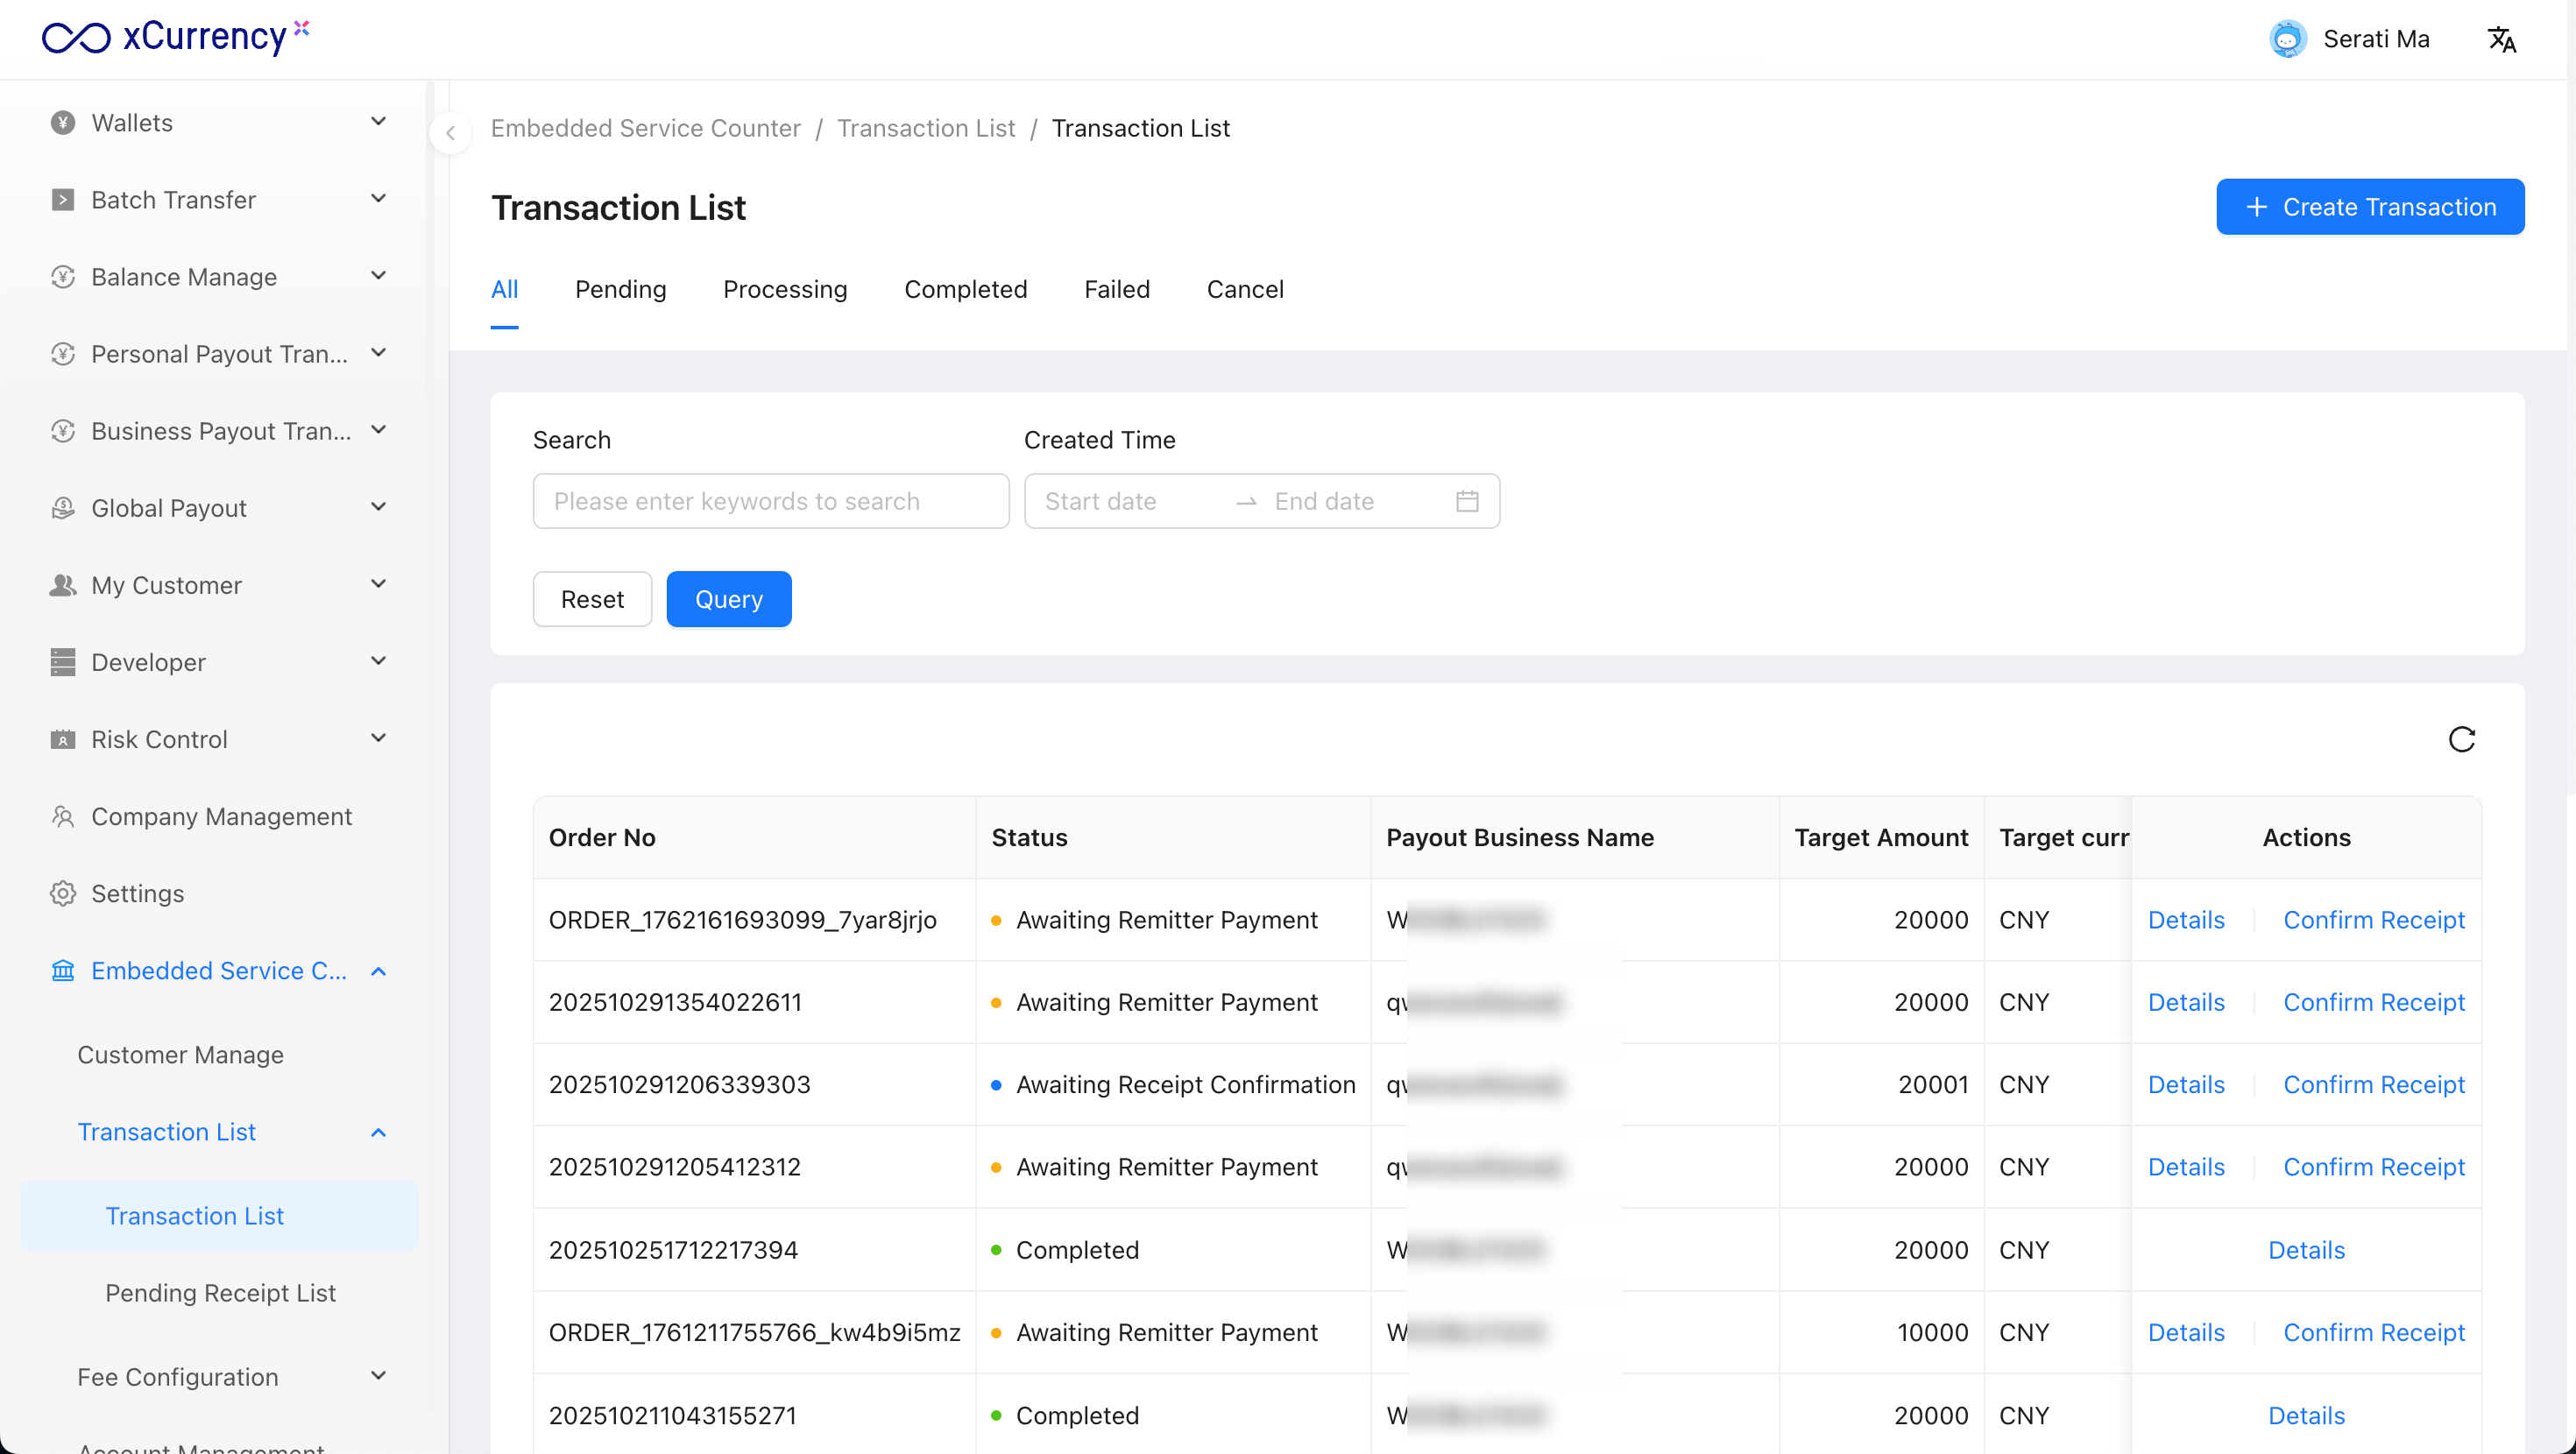Click the xCurrency logo
2576x1454 pixels.
pos(175,37)
